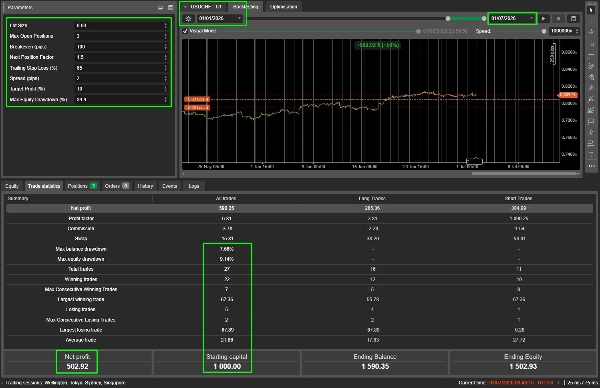
Task: Toggle the Visual Mode checkbox
Action: point(185,31)
